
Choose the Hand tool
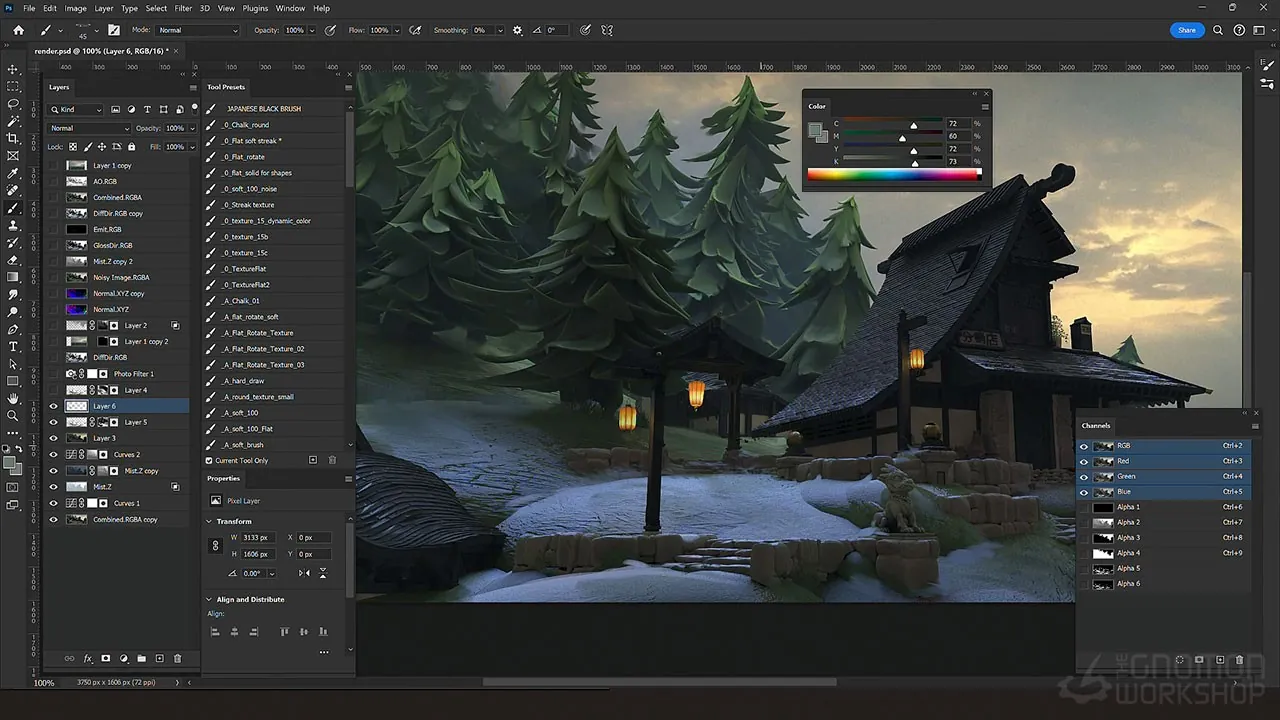click(13, 398)
